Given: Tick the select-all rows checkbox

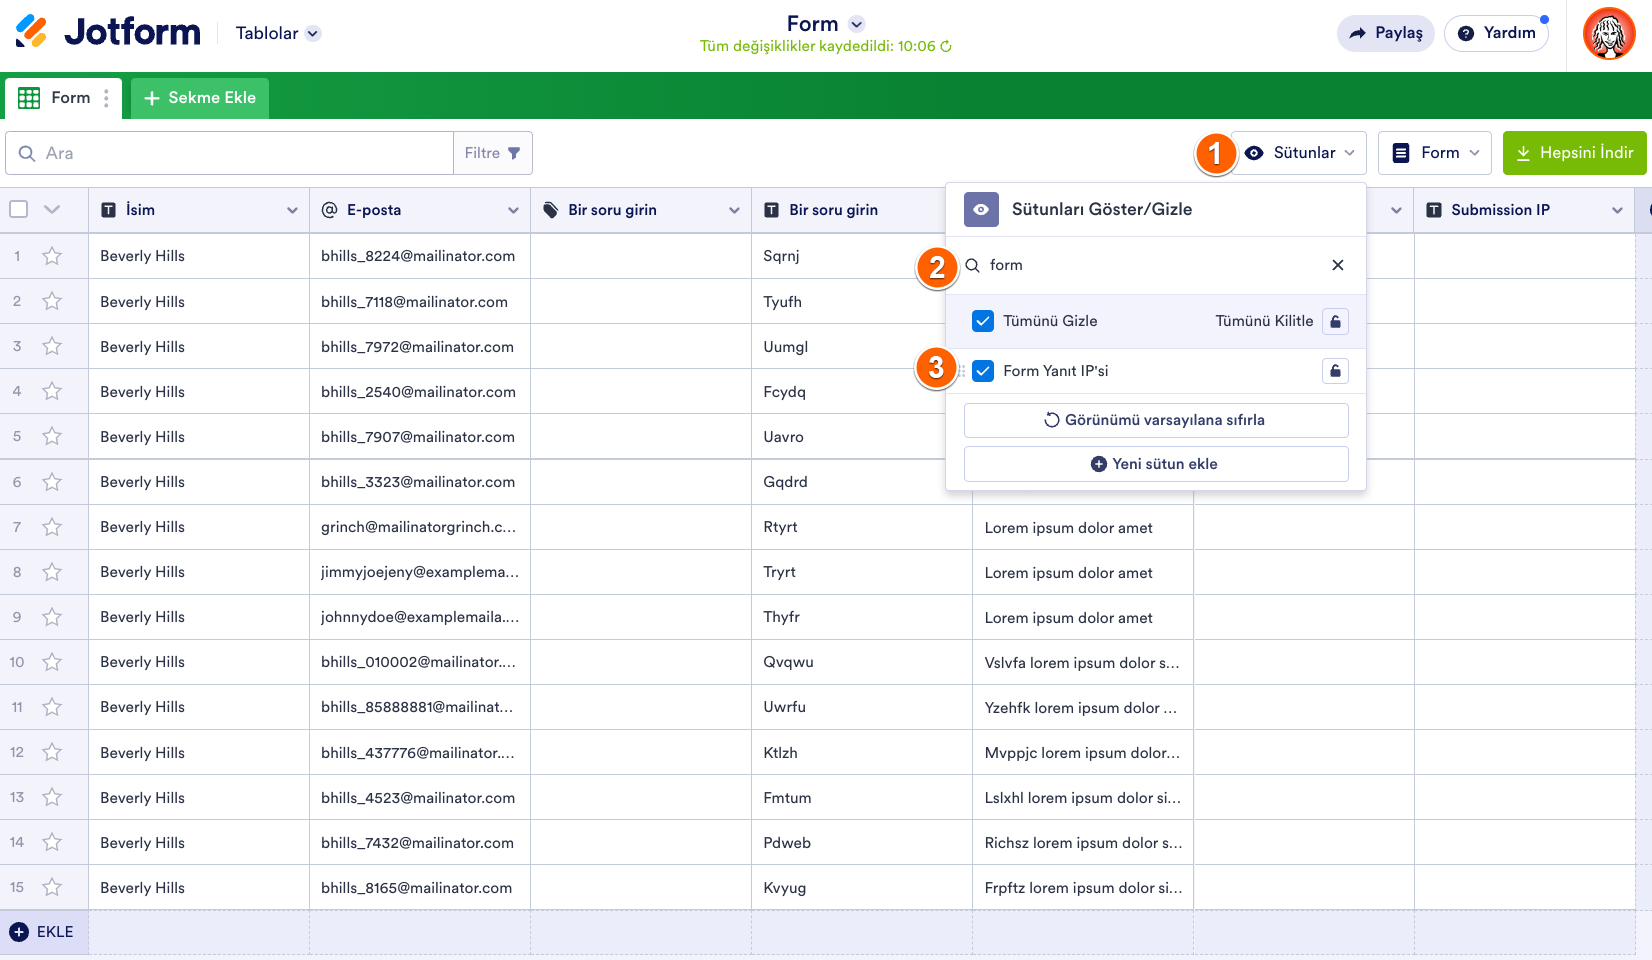Looking at the screenshot, I should (x=19, y=209).
